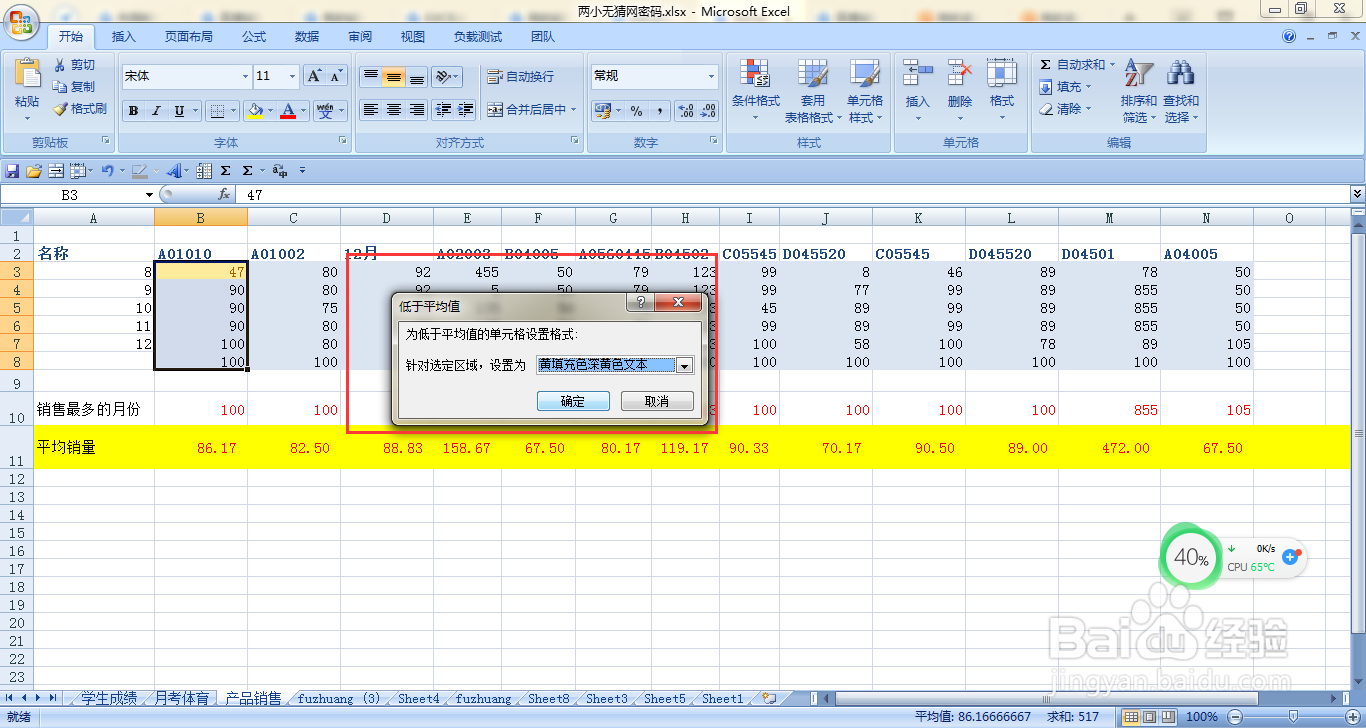
Task: Open the Format (格式) cells button
Action: click(x=1001, y=91)
